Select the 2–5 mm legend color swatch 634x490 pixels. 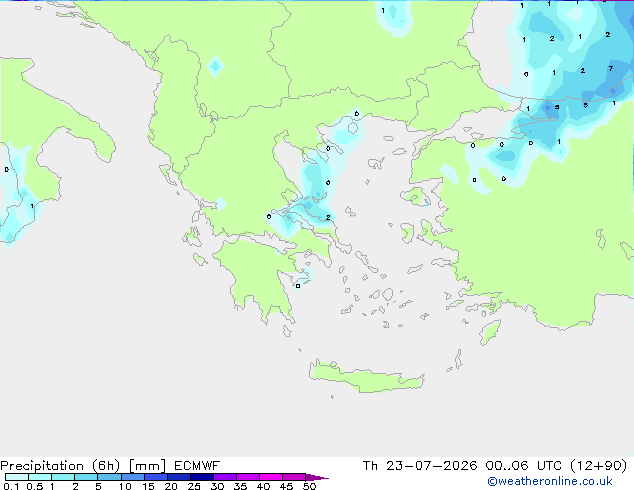click(86, 477)
